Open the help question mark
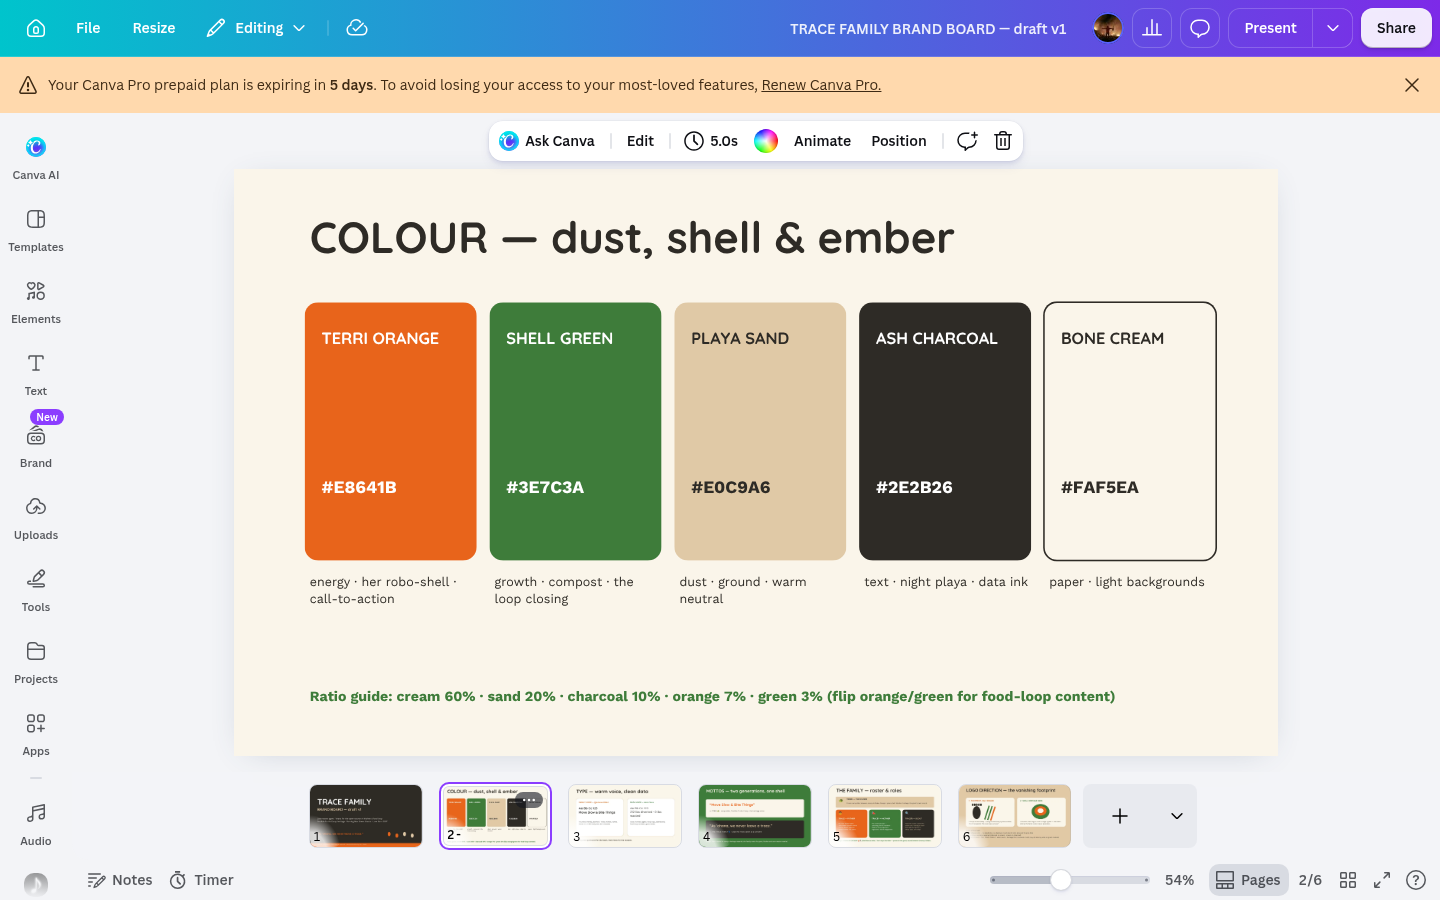Screen dimensions: 1440x900 [x=1416, y=880]
